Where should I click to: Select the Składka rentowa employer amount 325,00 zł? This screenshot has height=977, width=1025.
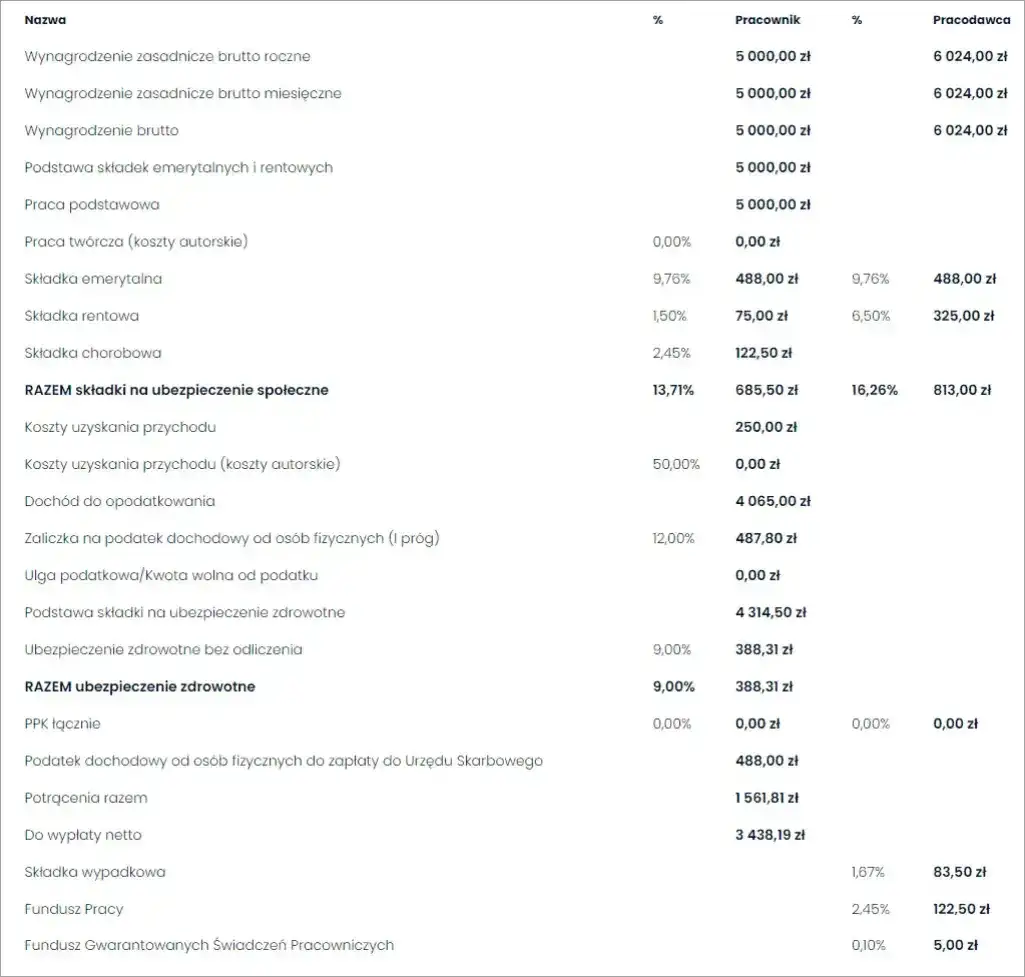pyautogui.click(x=963, y=316)
